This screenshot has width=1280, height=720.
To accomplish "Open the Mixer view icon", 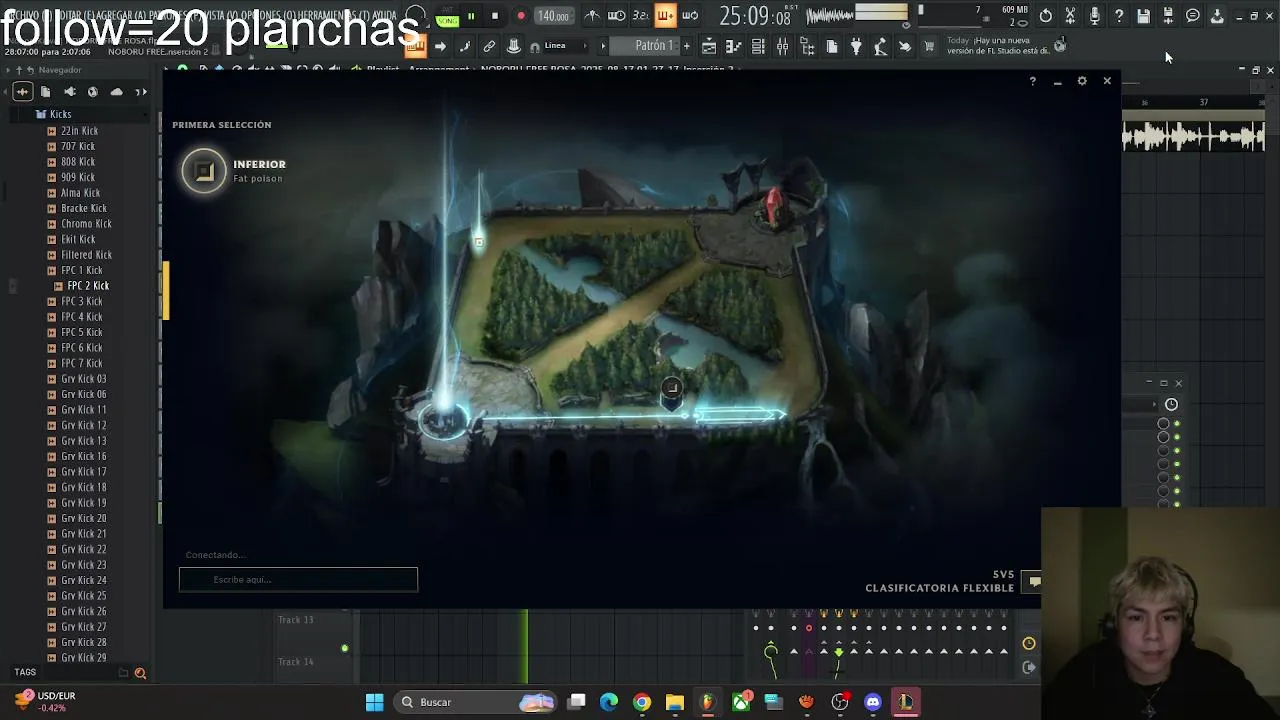I will (782, 46).
